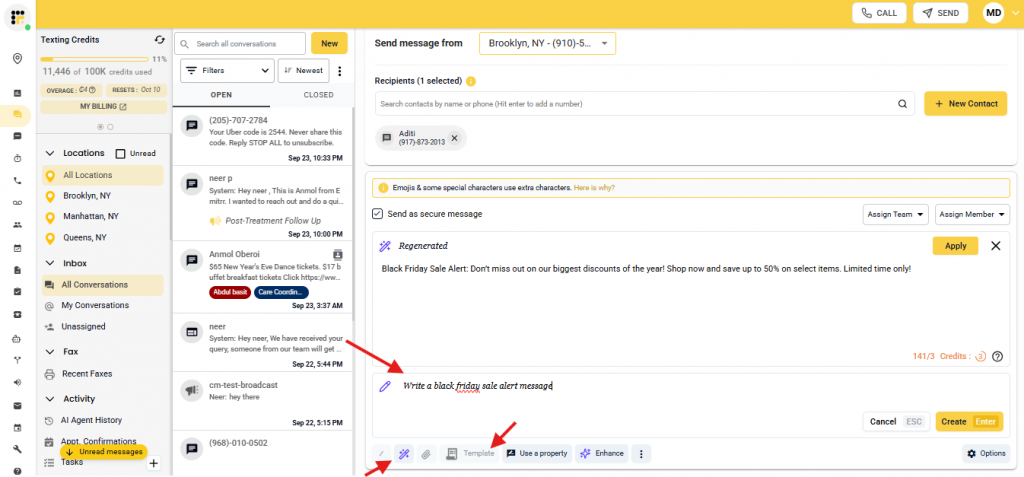Viewport: 1024px width, 477px height.
Task: Select the second carousel dot under My Billing
Action: click(x=110, y=127)
